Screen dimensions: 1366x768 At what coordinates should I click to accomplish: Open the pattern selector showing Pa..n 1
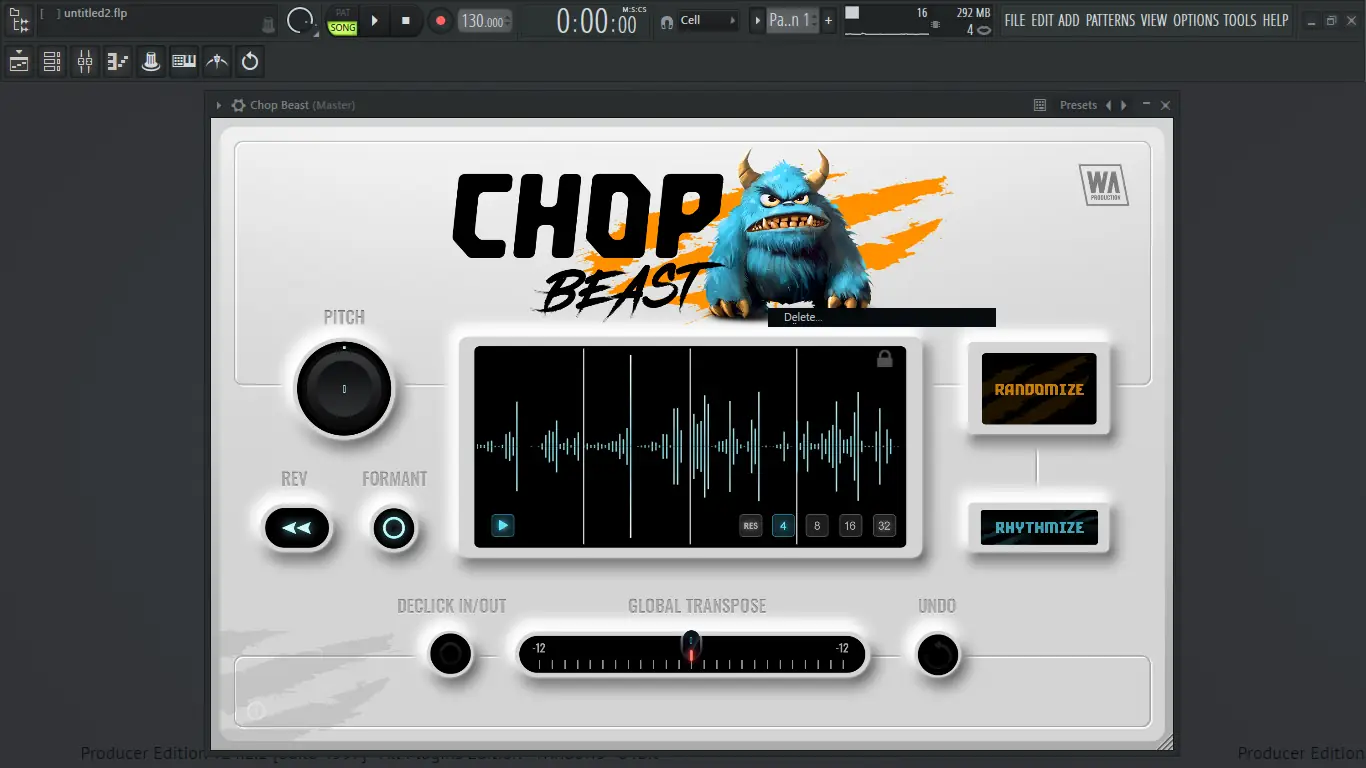[791, 20]
